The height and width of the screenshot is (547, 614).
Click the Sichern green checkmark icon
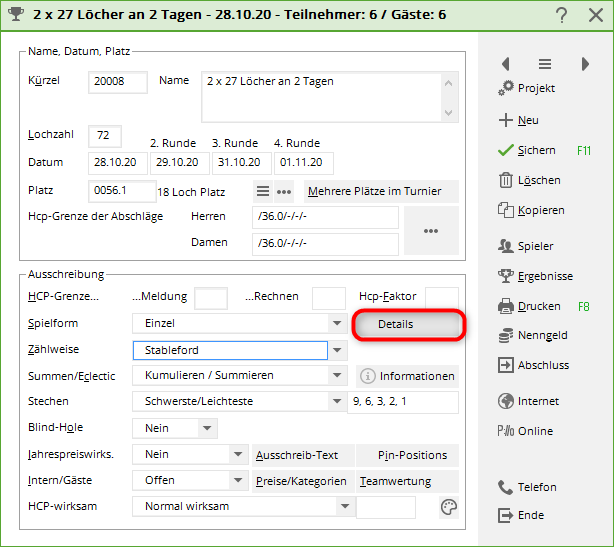[x=506, y=150]
